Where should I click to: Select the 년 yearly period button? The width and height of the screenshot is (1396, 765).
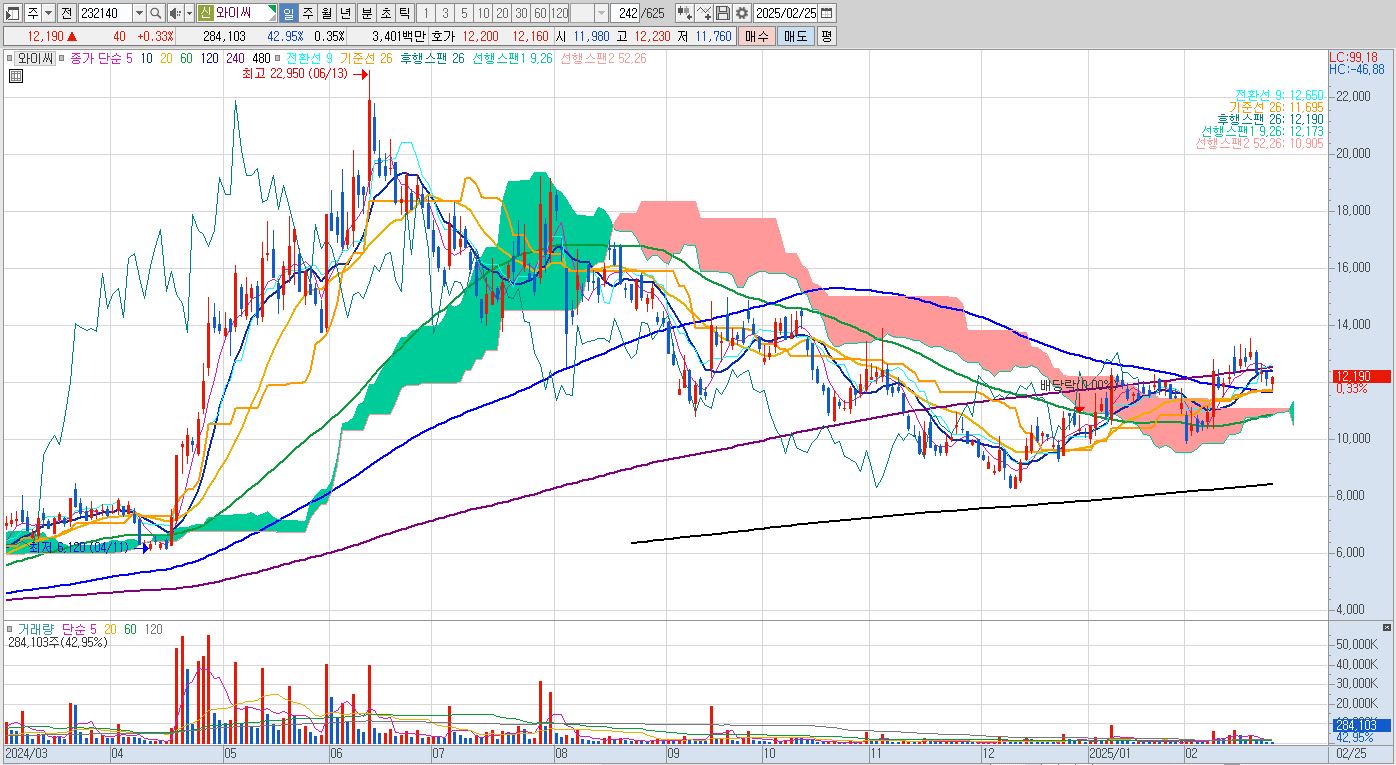tap(345, 13)
